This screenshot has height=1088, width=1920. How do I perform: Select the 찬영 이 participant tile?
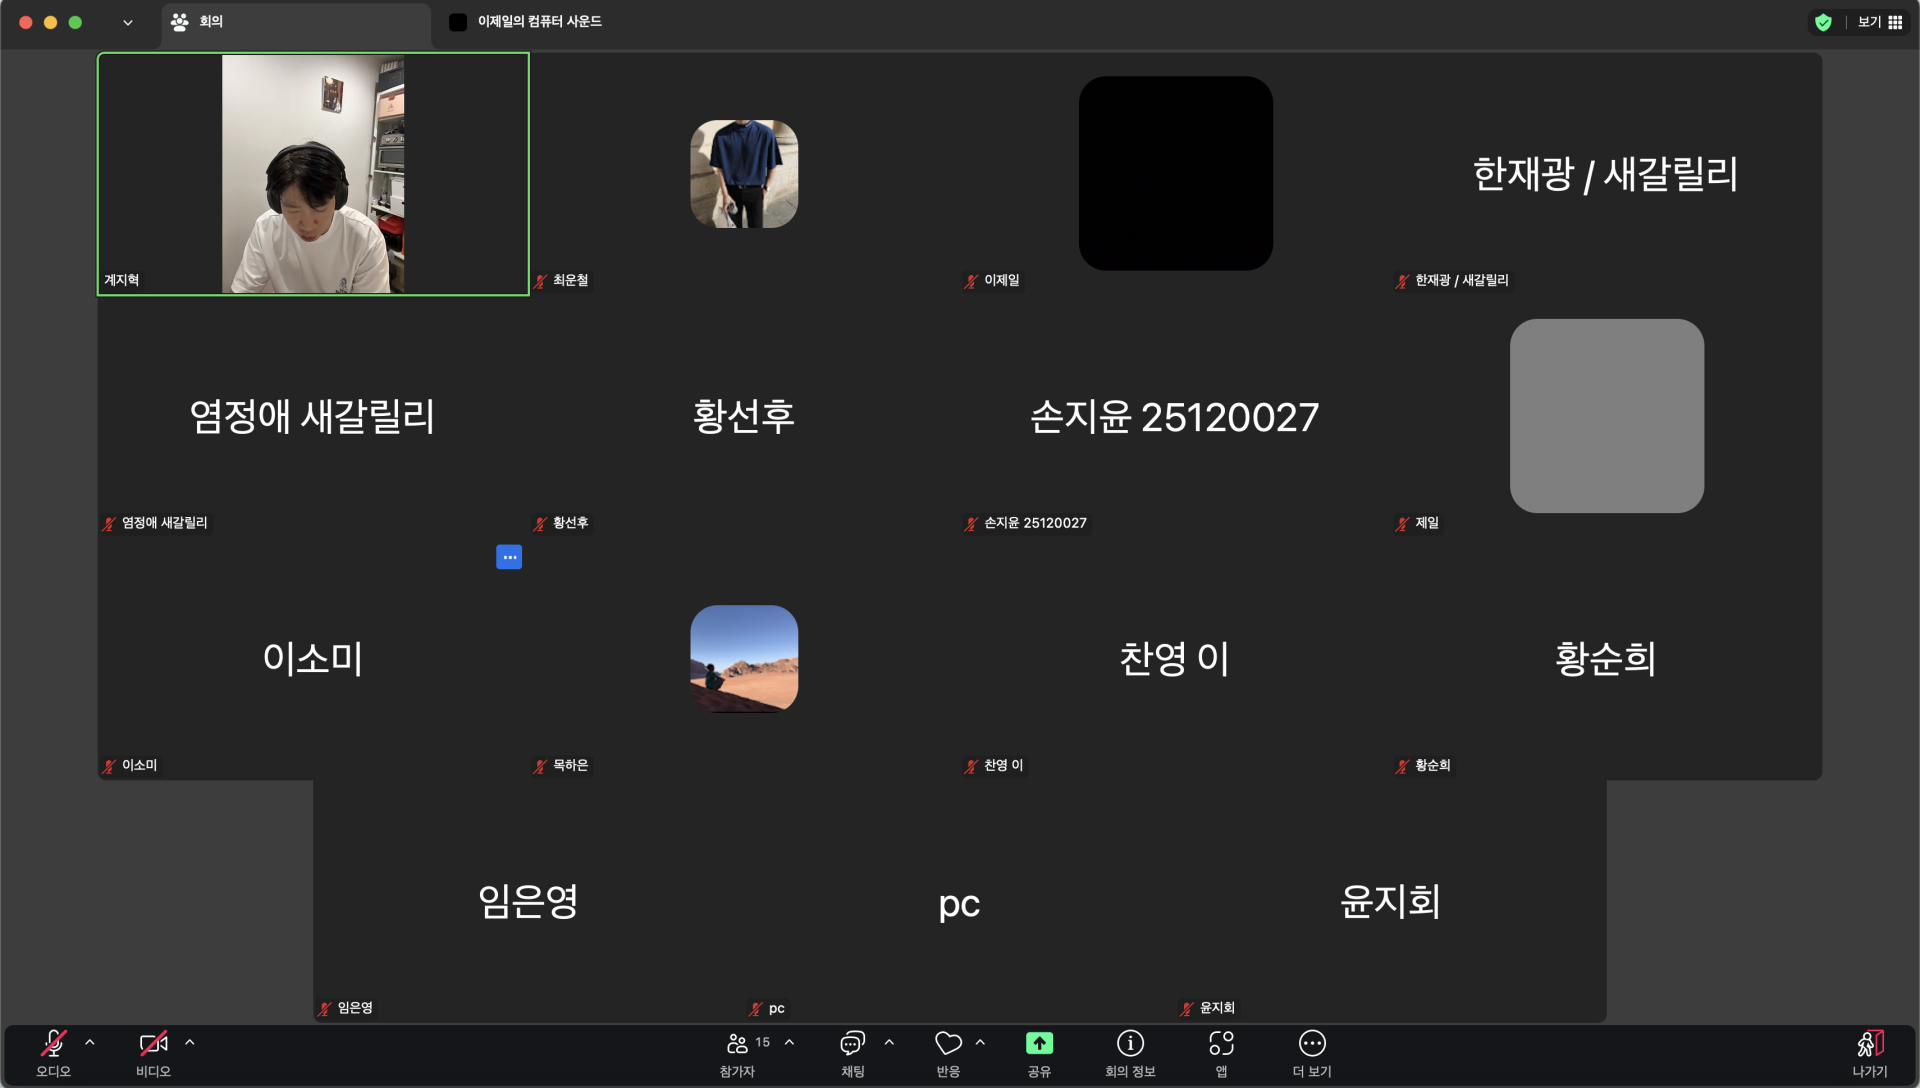pyautogui.click(x=1175, y=659)
